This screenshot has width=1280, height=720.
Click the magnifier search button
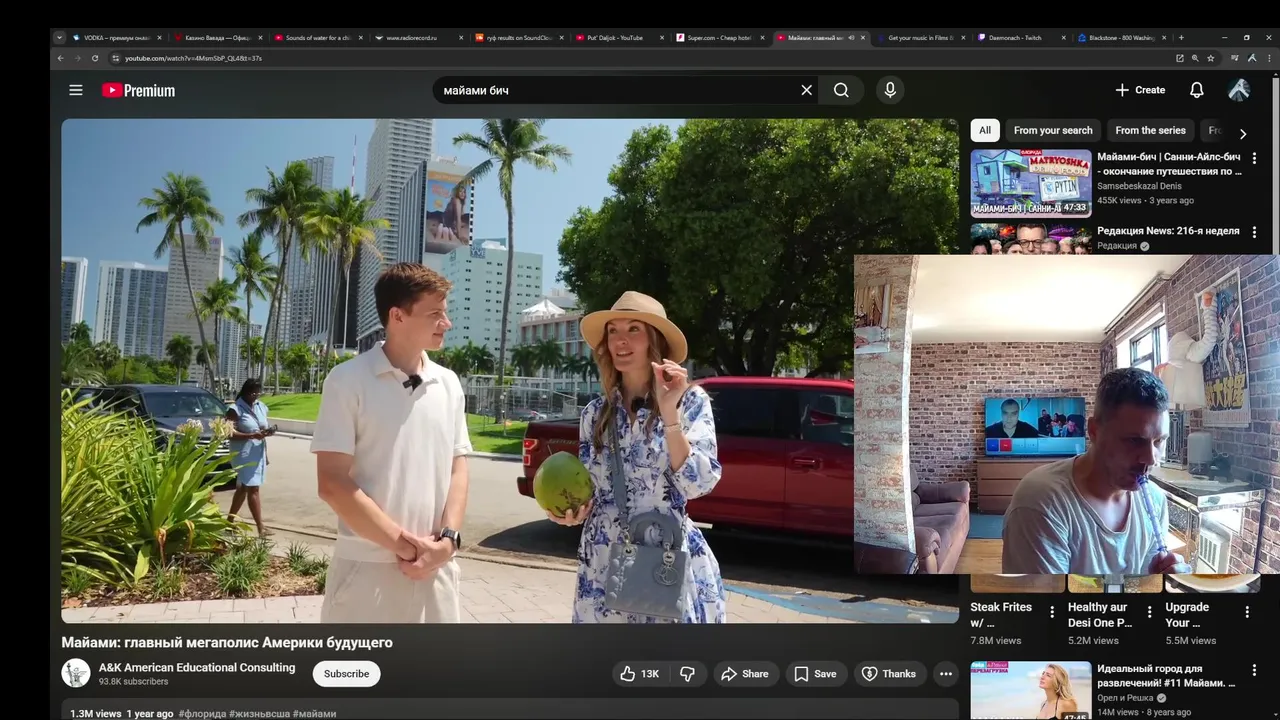pos(841,90)
